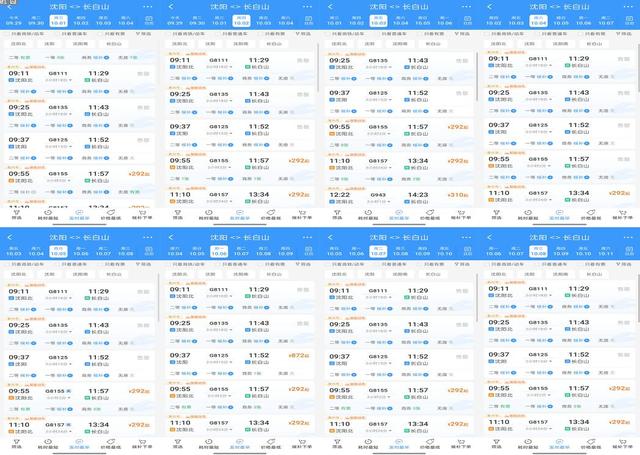The image size is (640, 455).
Task: Expand G8135 stop details on 10.01 screen
Action: click(x=58, y=114)
